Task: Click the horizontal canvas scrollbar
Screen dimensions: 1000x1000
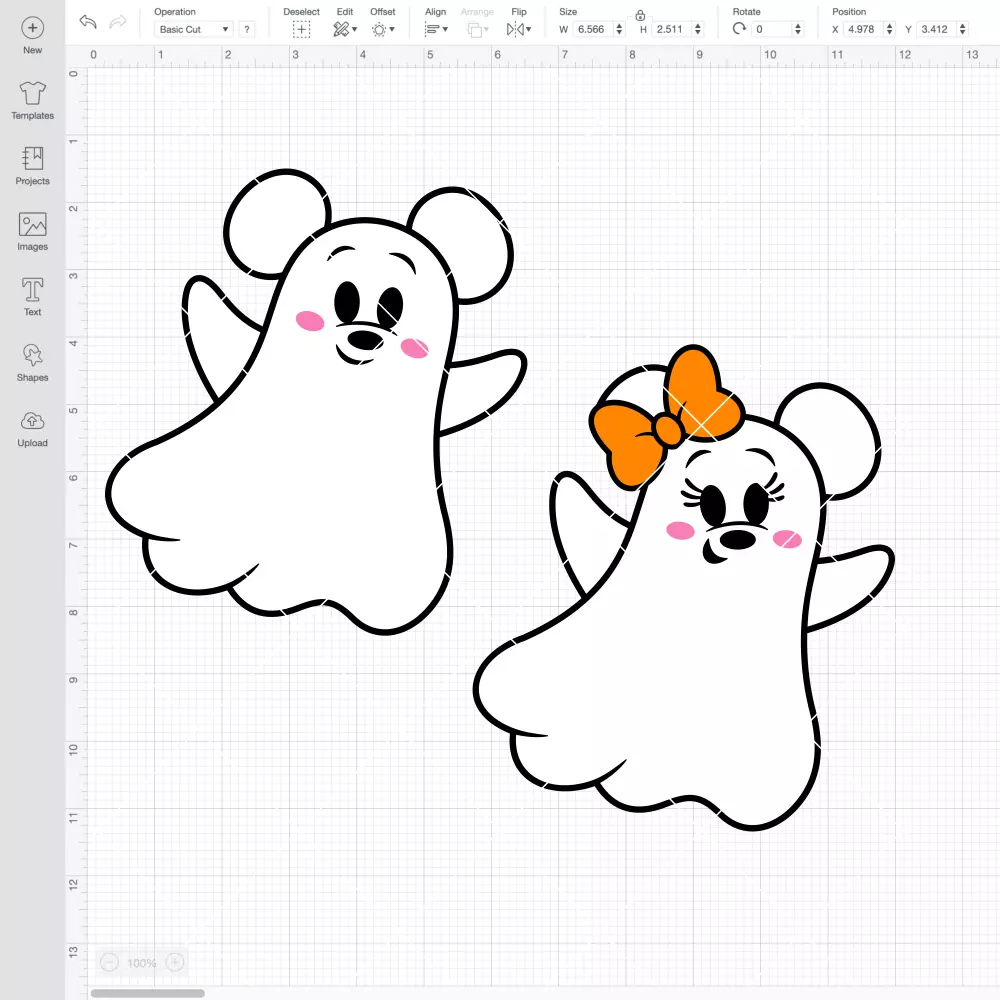Action: (147, 993)
